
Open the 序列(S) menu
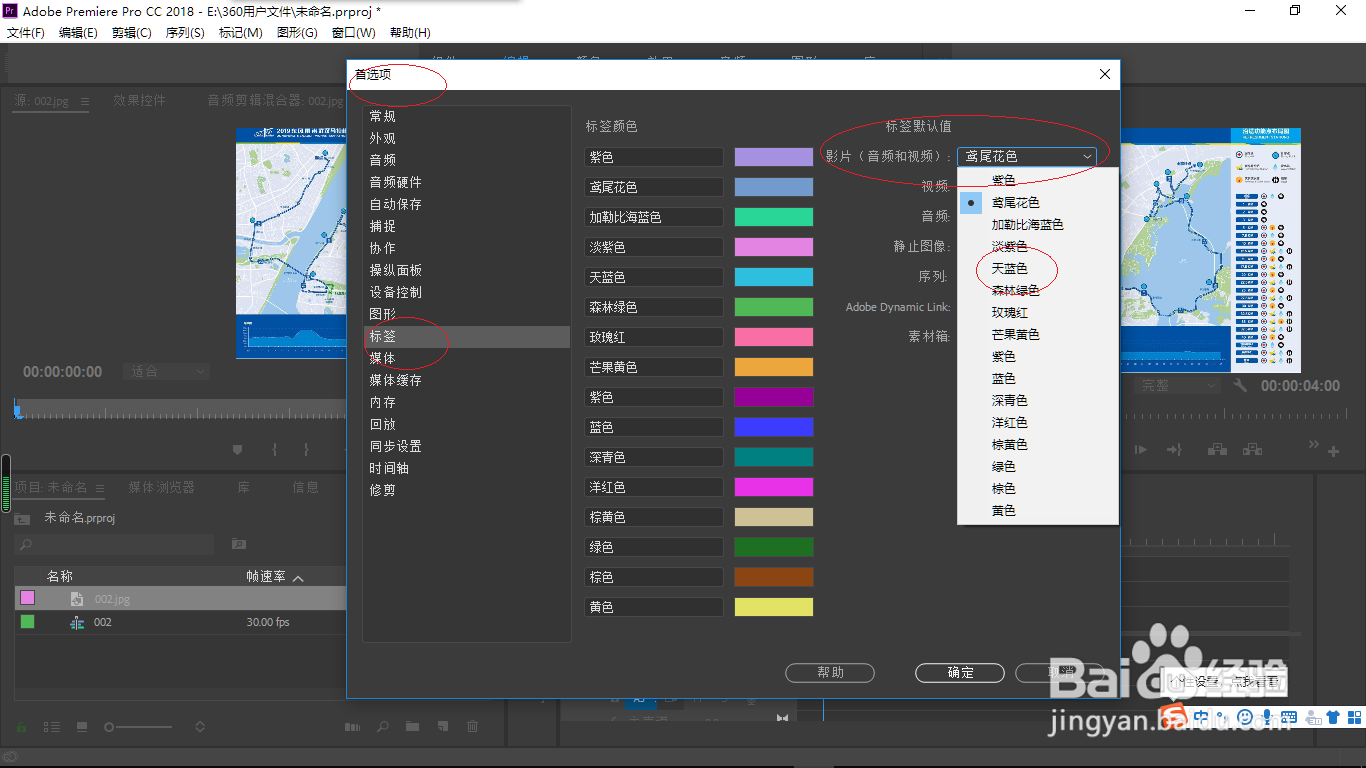[x=185, y=32]
